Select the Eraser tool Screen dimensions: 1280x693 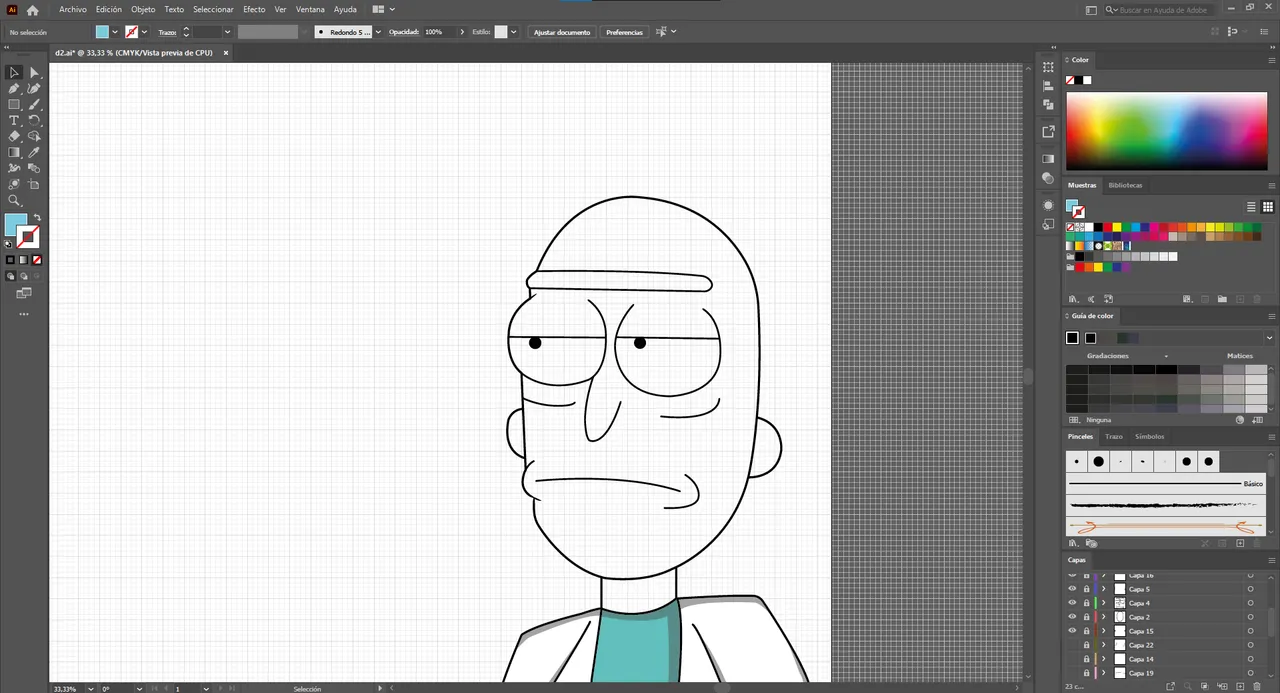14,136
